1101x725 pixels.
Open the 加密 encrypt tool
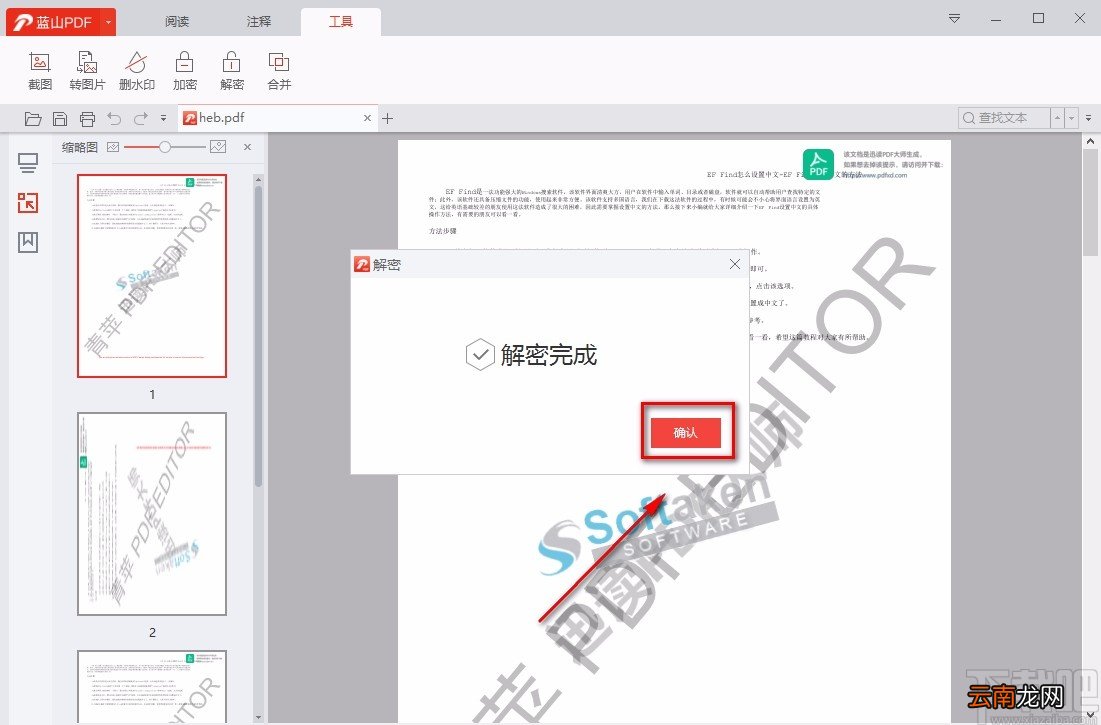(185, 71)
